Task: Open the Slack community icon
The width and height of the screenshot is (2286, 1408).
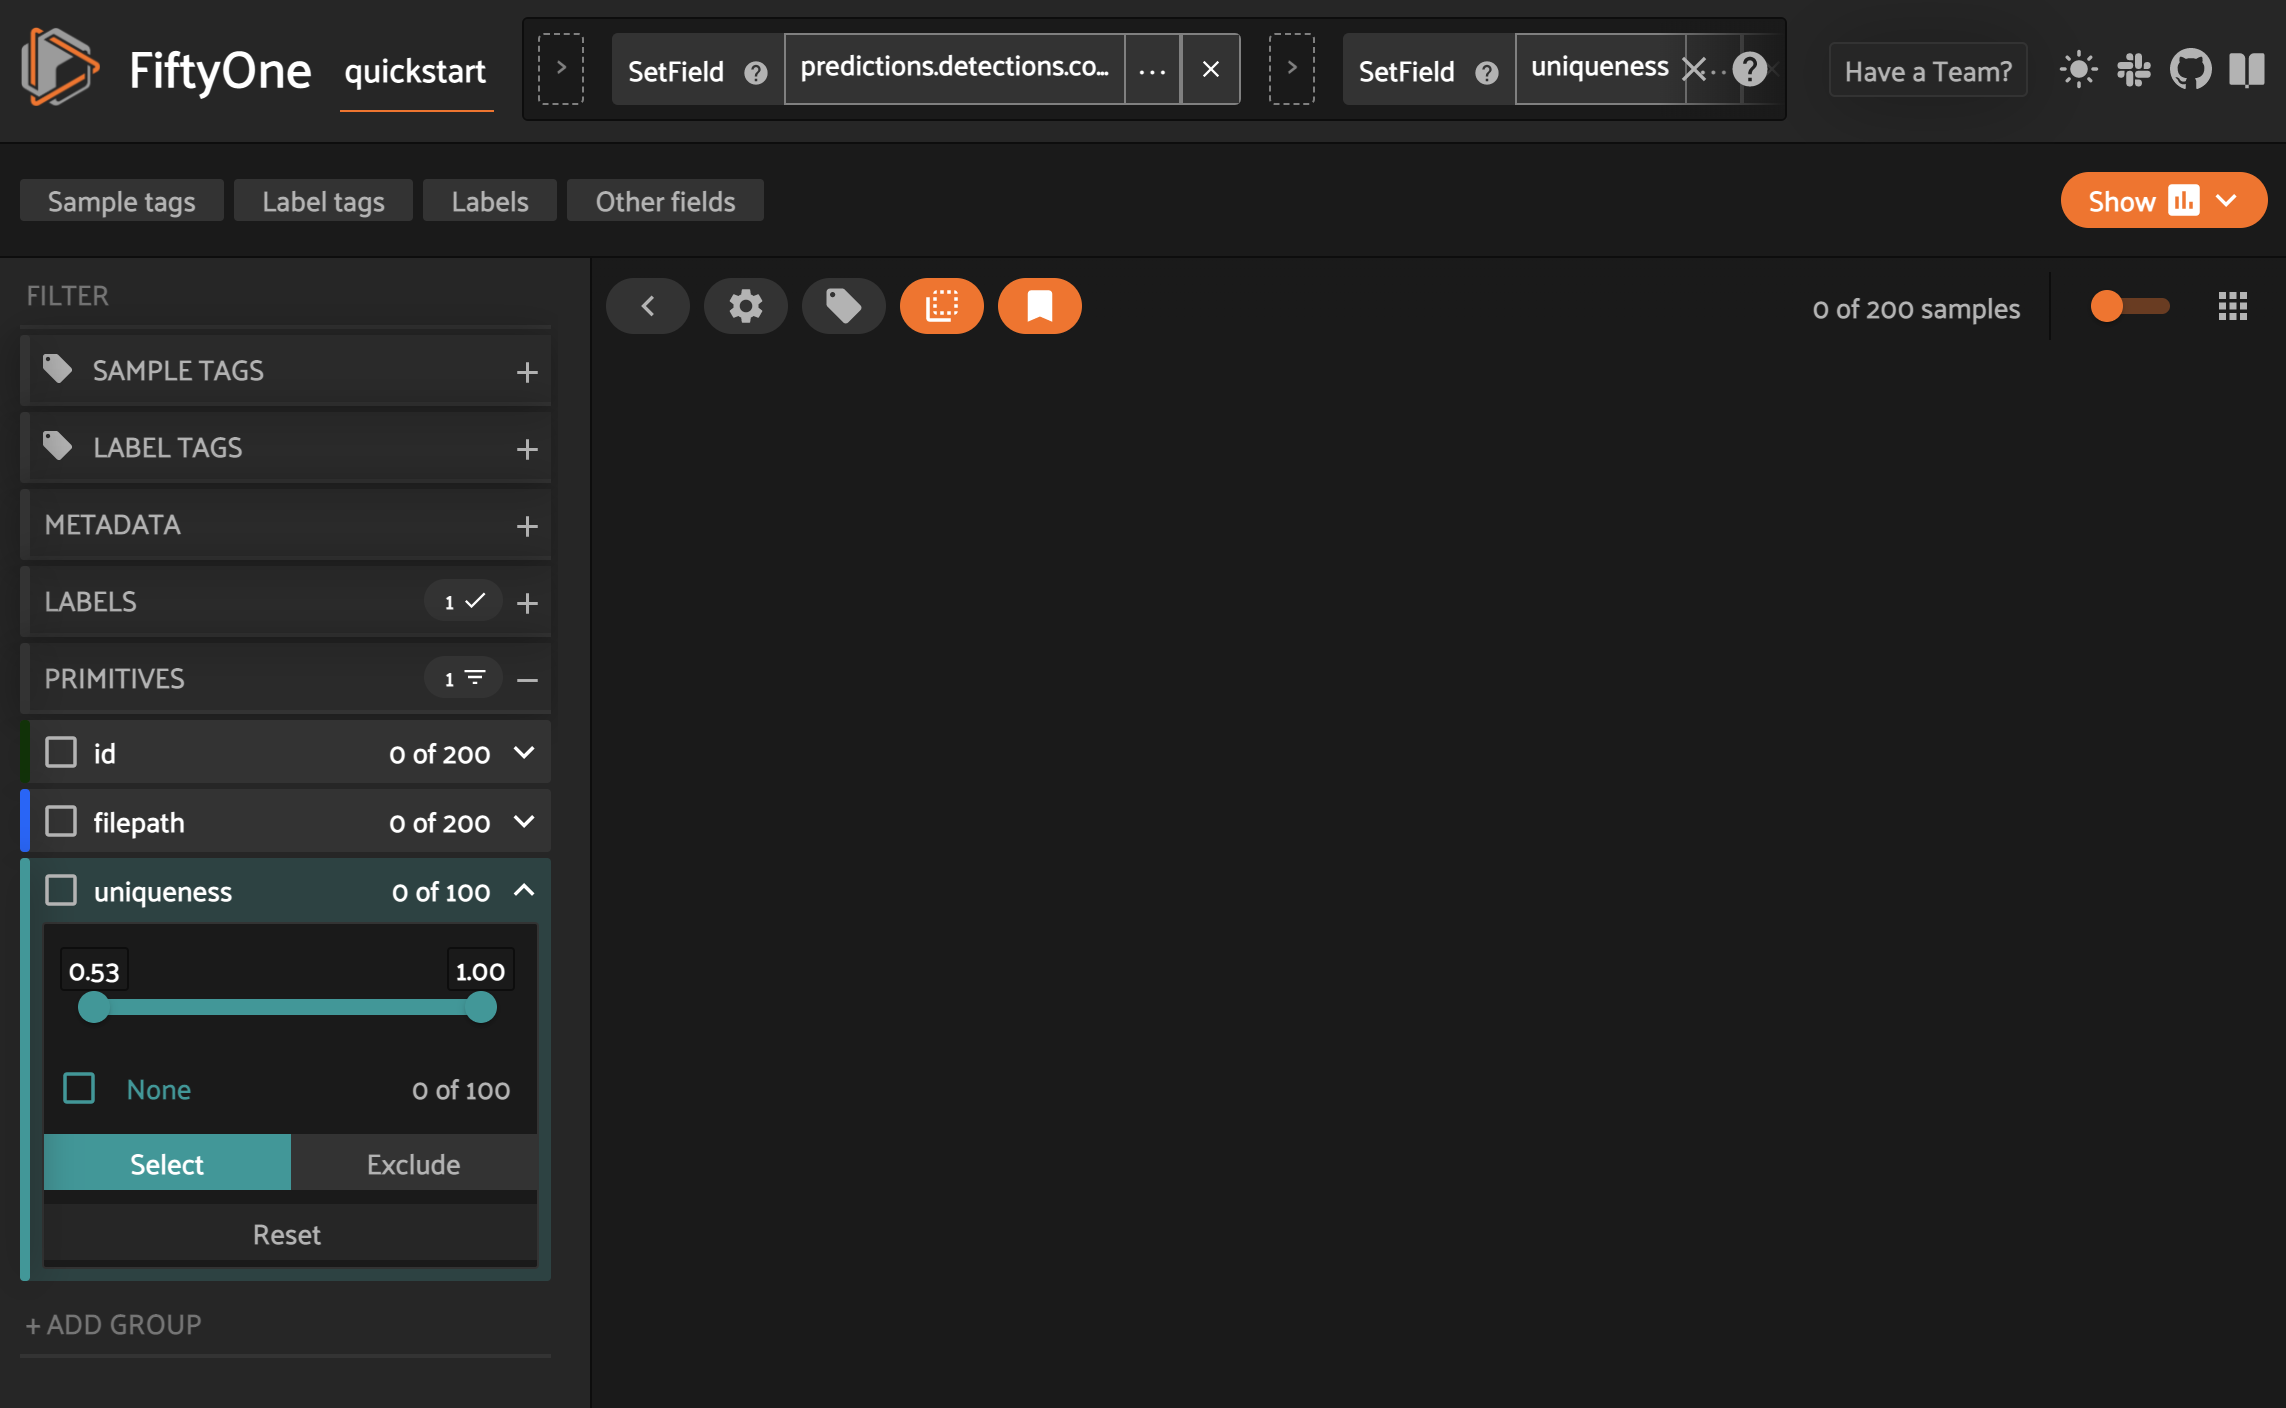Action: click(x=2135, y=69)
